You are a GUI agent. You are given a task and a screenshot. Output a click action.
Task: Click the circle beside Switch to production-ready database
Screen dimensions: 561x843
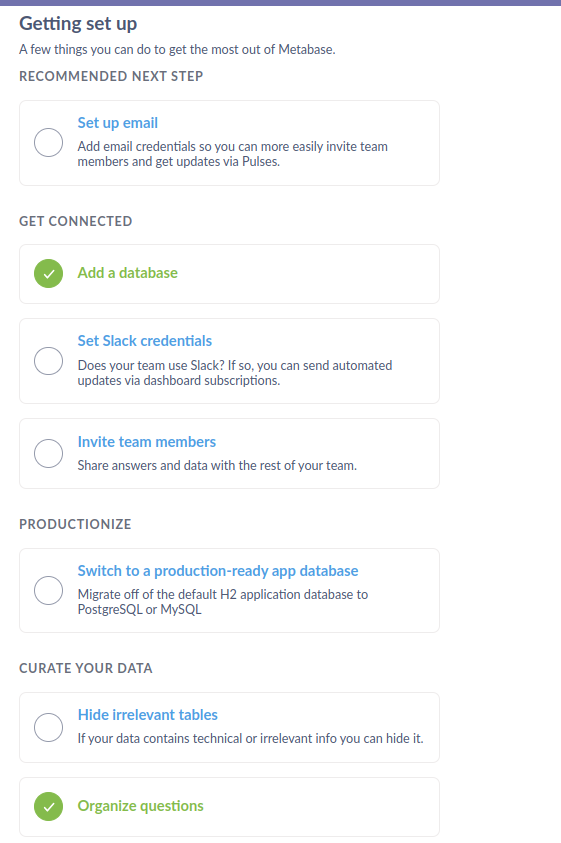click(48, 590)
